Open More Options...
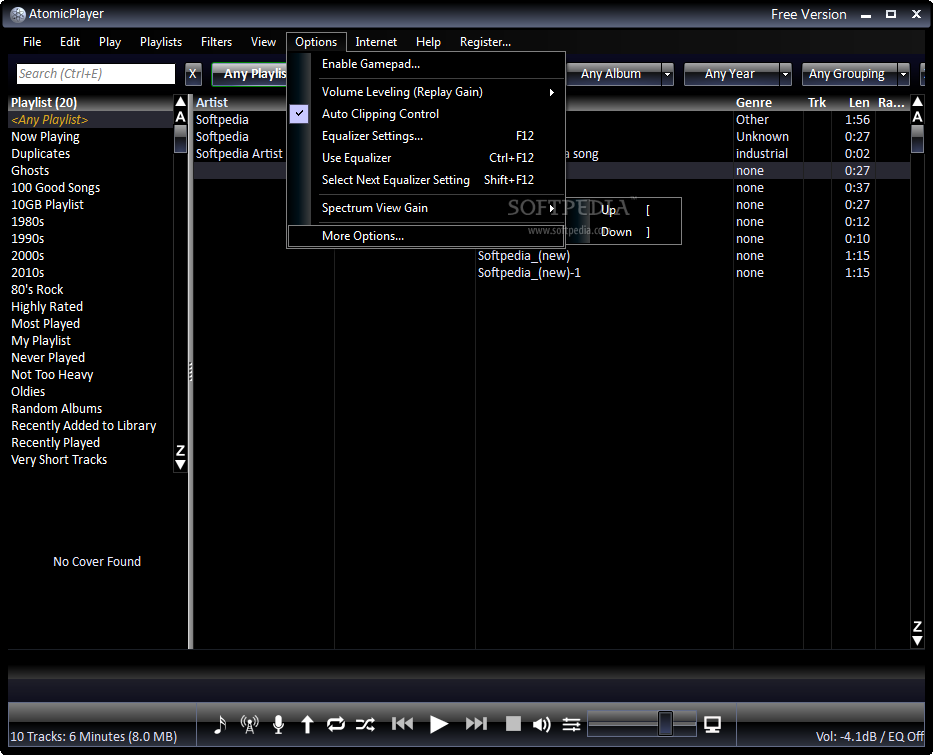Image resolution: width=933 pixels, height=755 pixels. tap(426, 236)
